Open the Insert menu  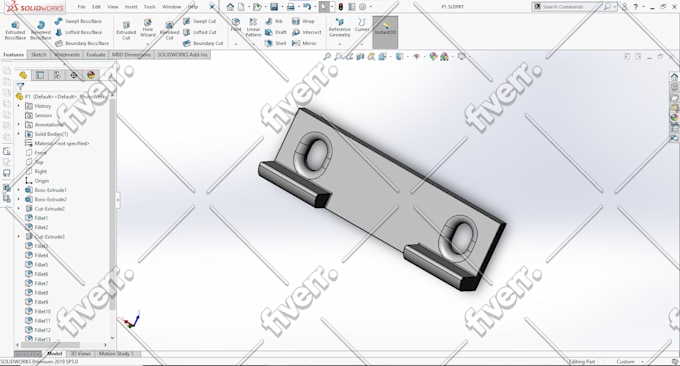131,7
